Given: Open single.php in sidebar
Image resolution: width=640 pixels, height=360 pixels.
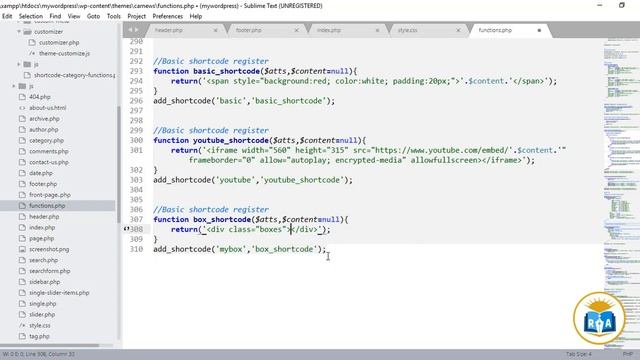Looking at the screenshot, I should tap(42, 304).
